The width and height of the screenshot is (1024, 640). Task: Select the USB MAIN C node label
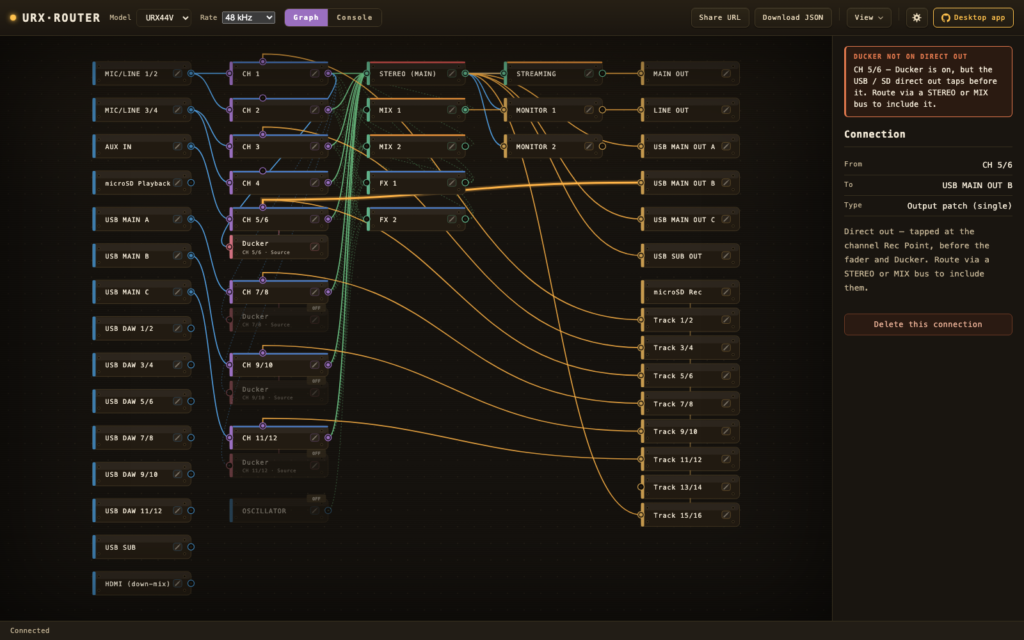(x=127, y=292)
